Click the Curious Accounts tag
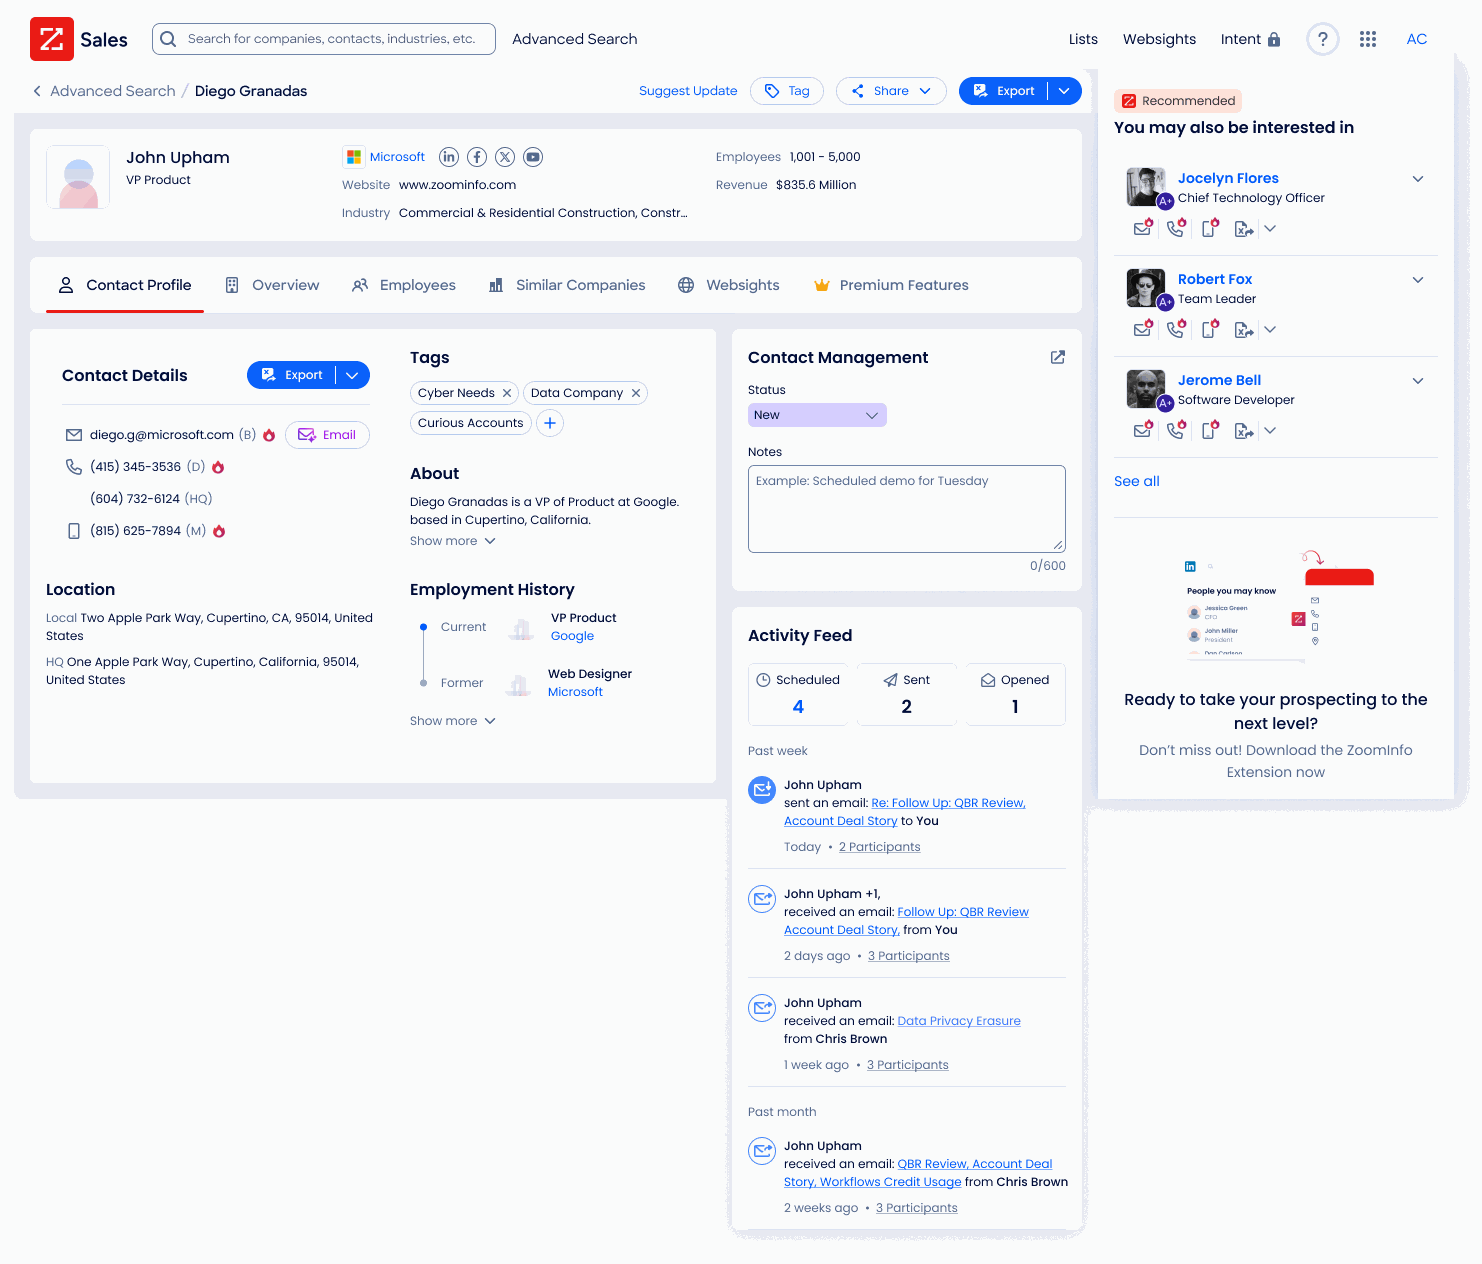The image size is (1482, 1264). [x=470, y=423]
